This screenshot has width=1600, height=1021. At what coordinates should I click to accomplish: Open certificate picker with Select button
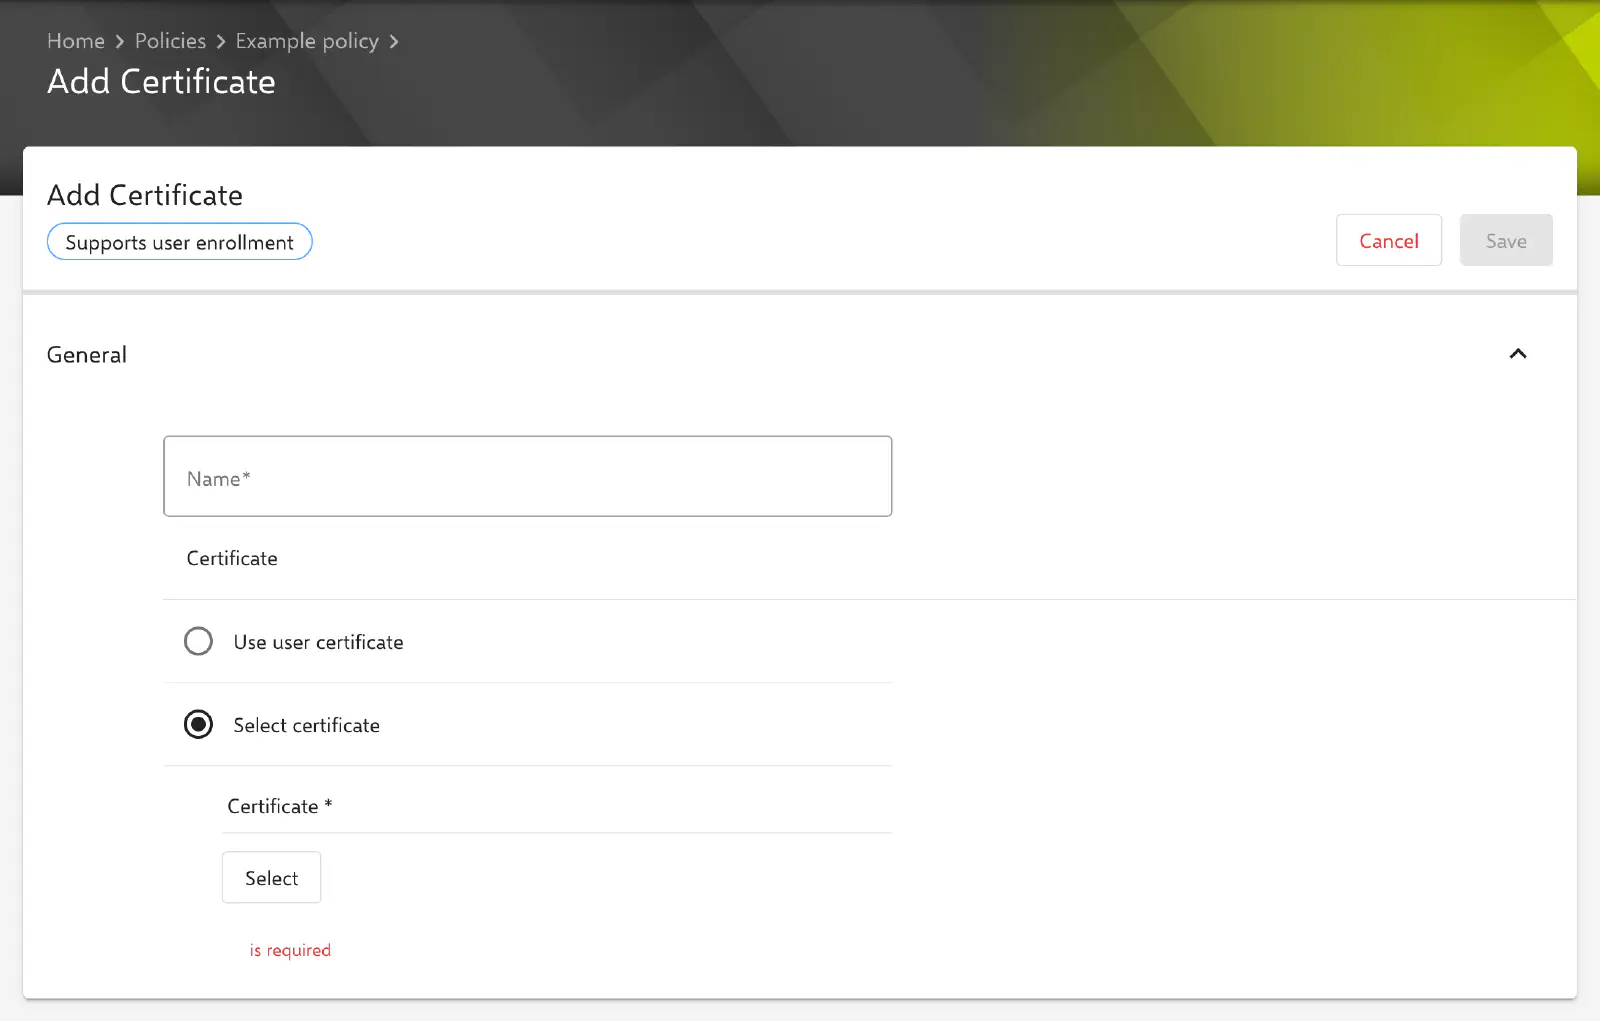click(271, 877)
